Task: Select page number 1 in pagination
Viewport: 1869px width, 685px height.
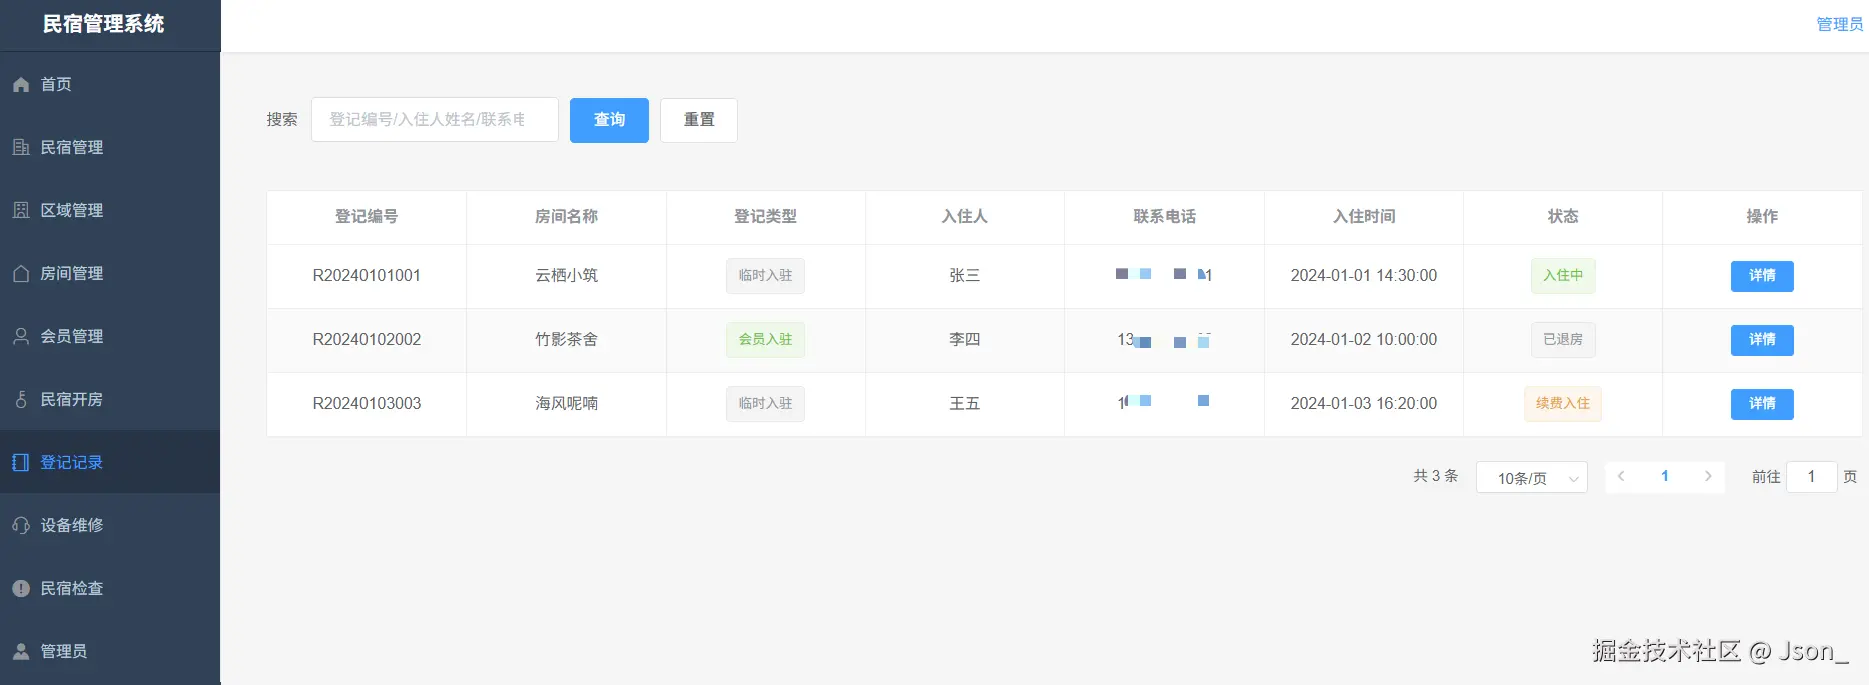Action: (1665, 477)
